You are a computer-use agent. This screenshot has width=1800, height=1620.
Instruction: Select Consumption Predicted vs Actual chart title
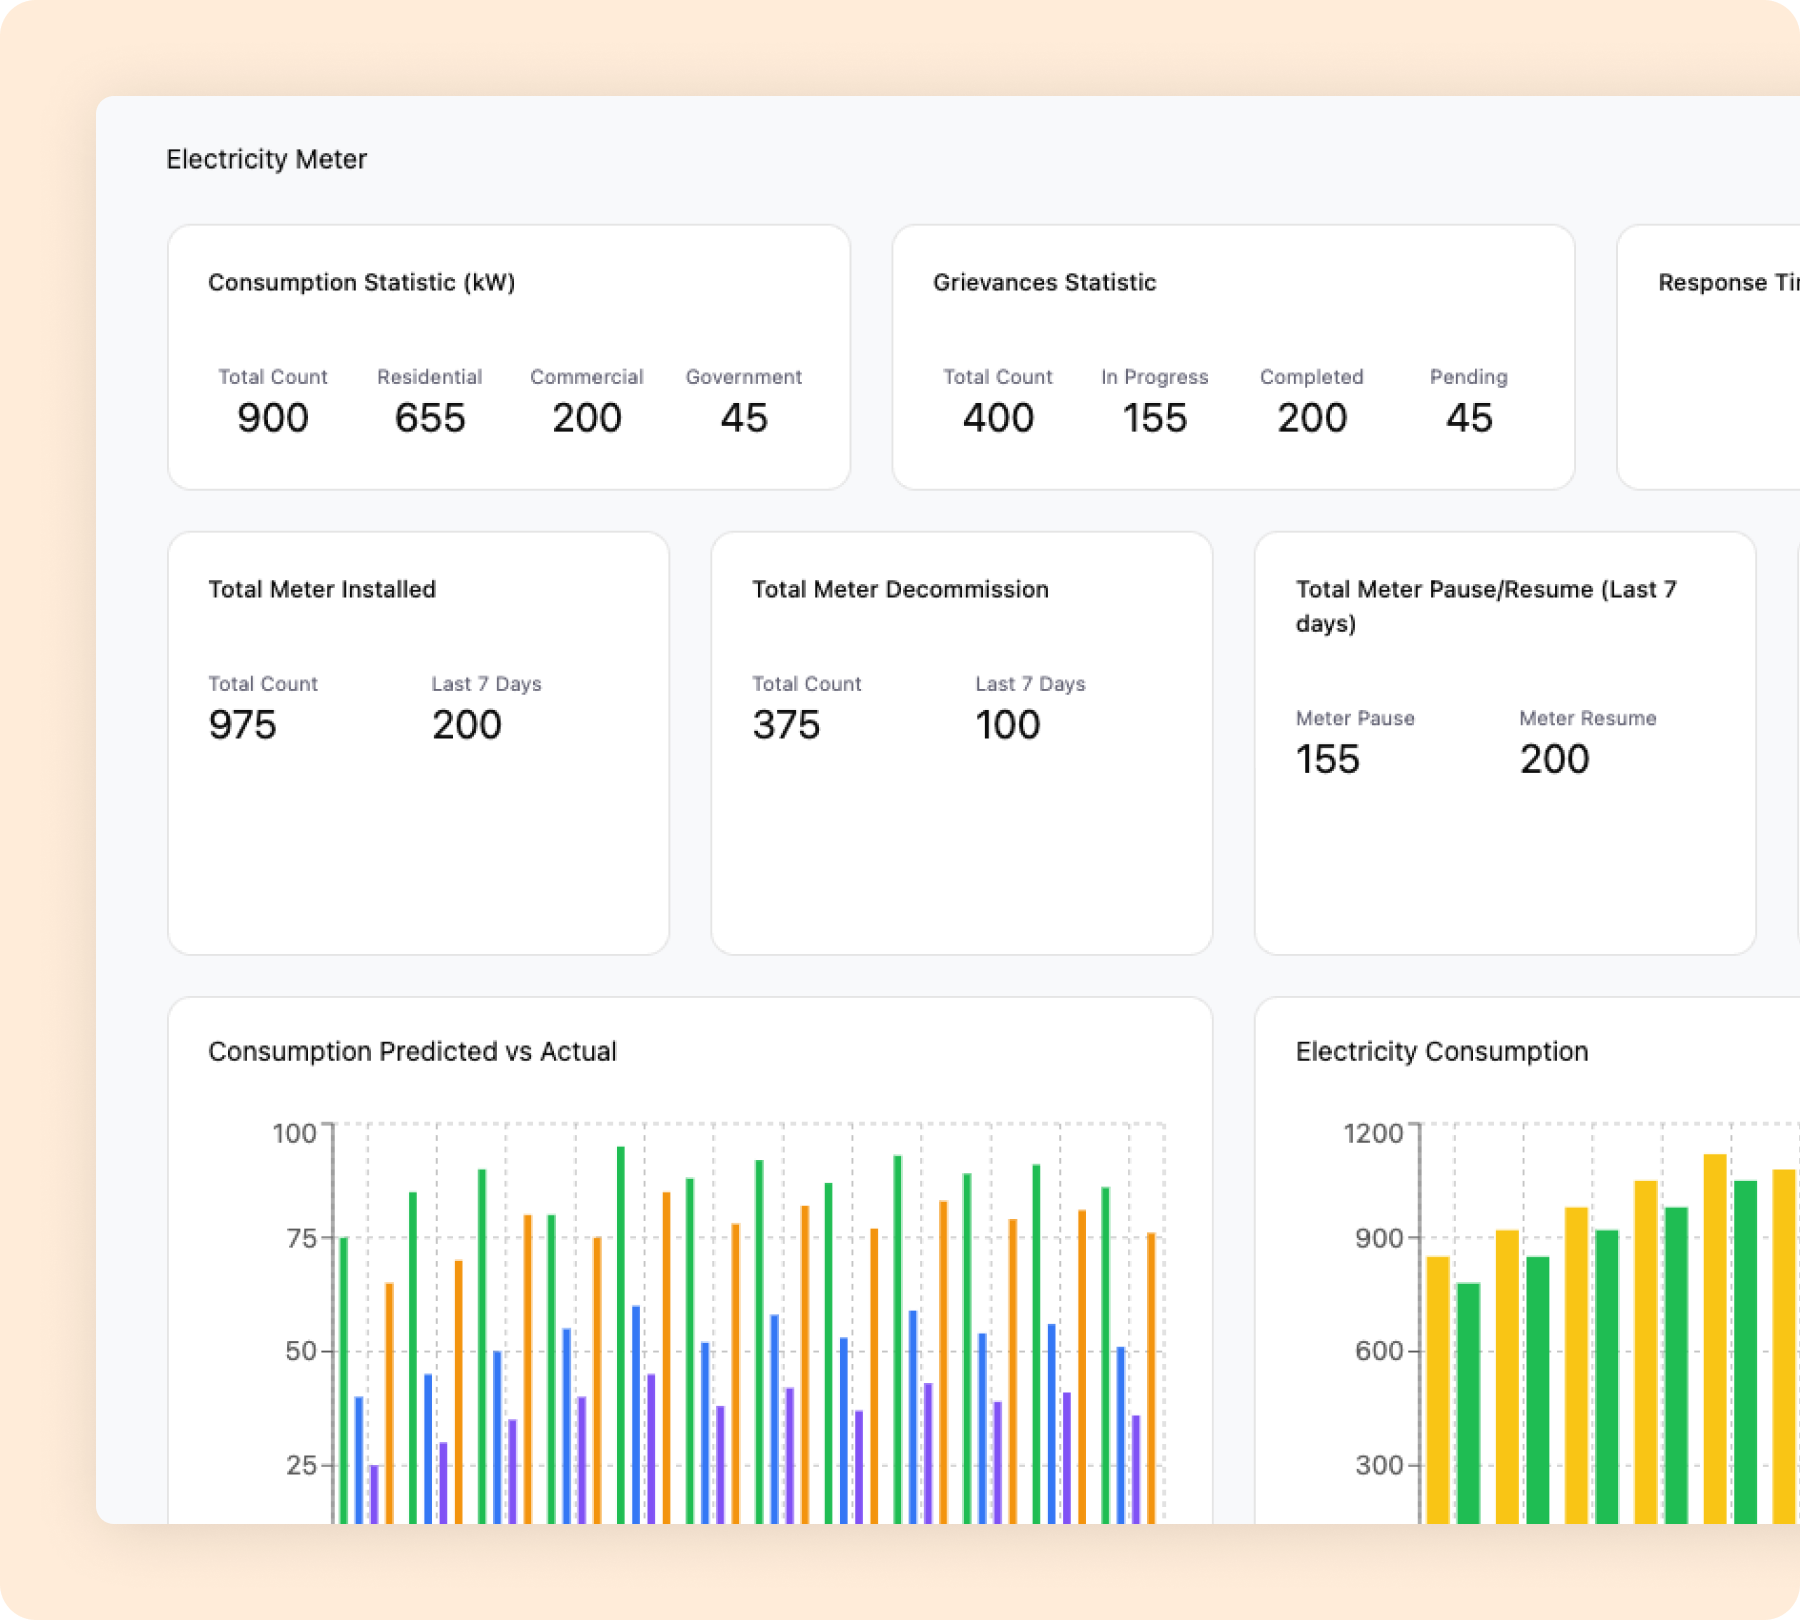[412, 1051]
